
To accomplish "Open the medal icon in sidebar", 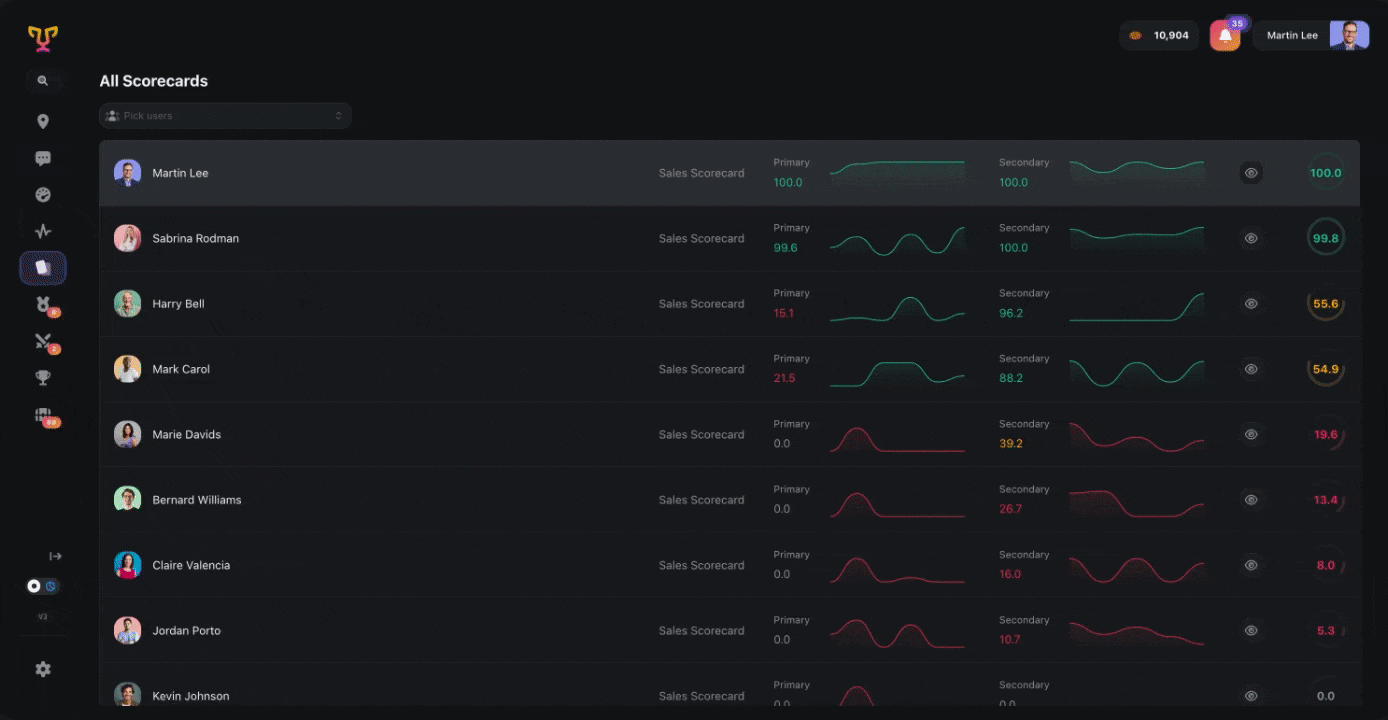I will tap(43, 305).
